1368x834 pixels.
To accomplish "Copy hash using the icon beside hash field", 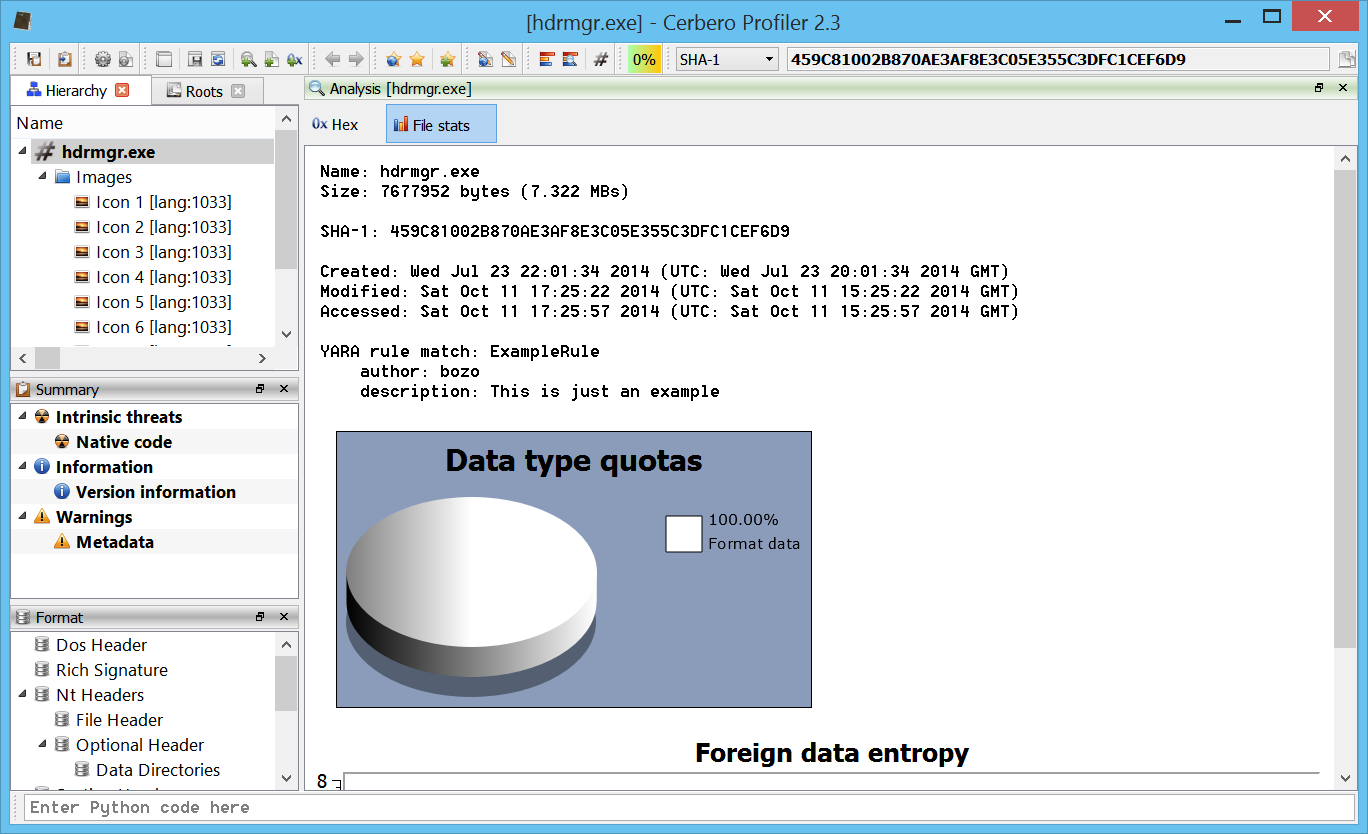I will point(1347,59).
